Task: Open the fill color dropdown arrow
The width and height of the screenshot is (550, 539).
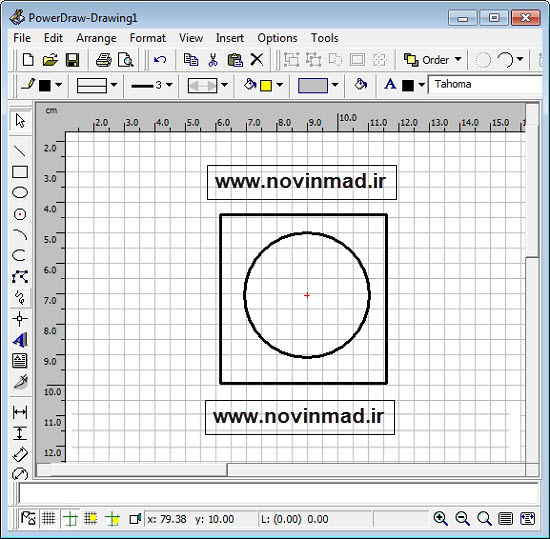Action: [280, 85]
